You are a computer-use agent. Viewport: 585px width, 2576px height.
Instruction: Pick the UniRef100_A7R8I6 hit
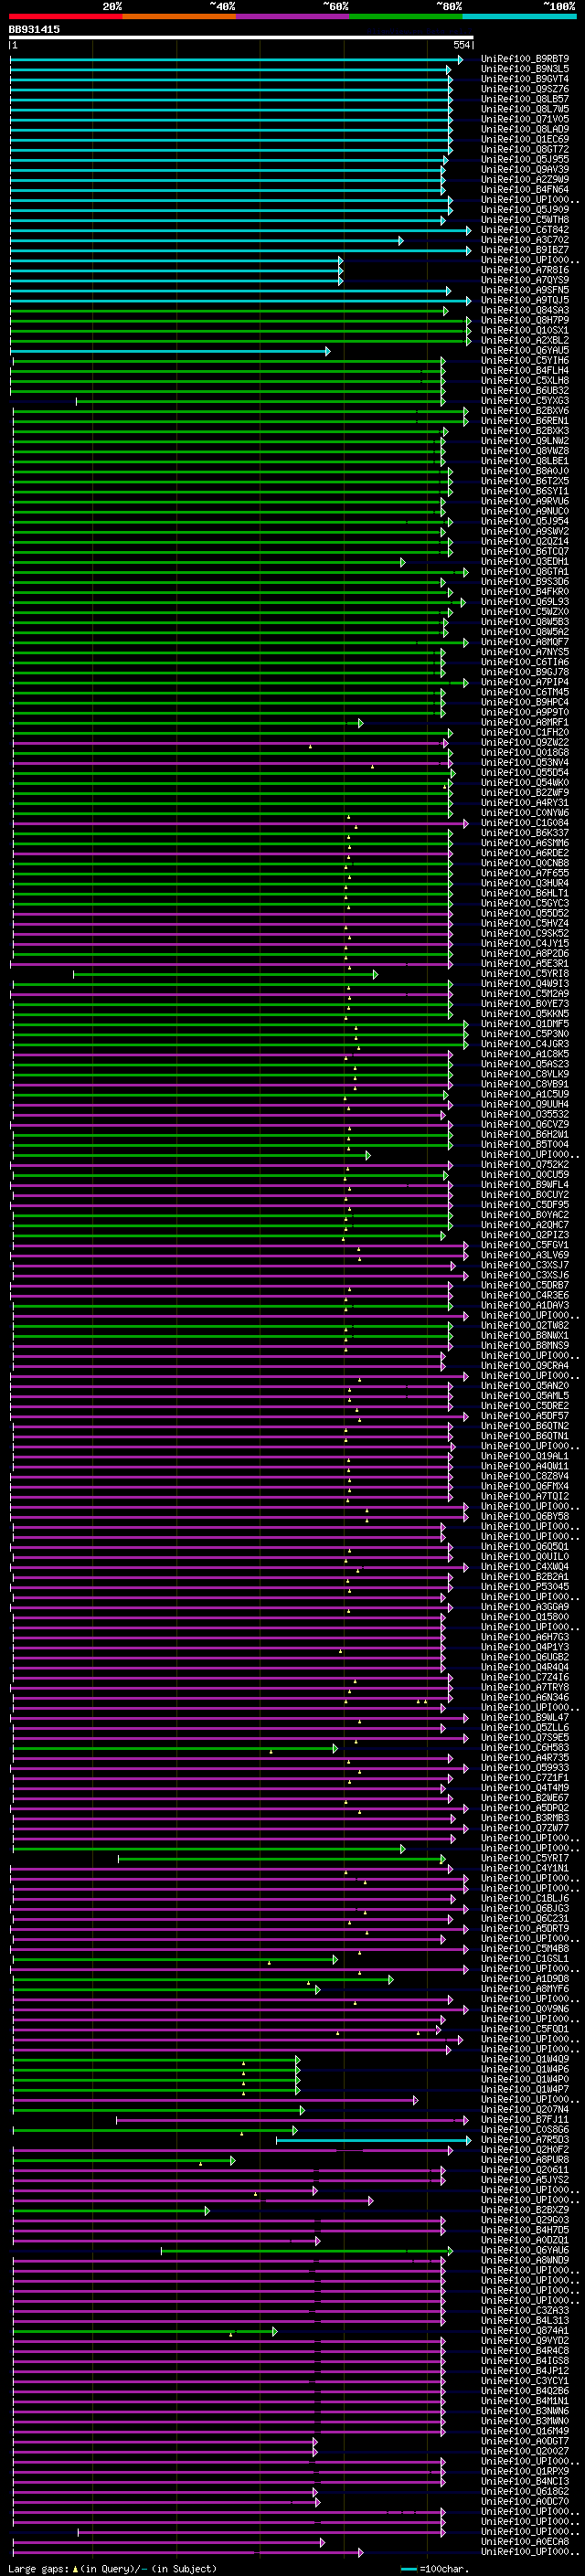525,270
